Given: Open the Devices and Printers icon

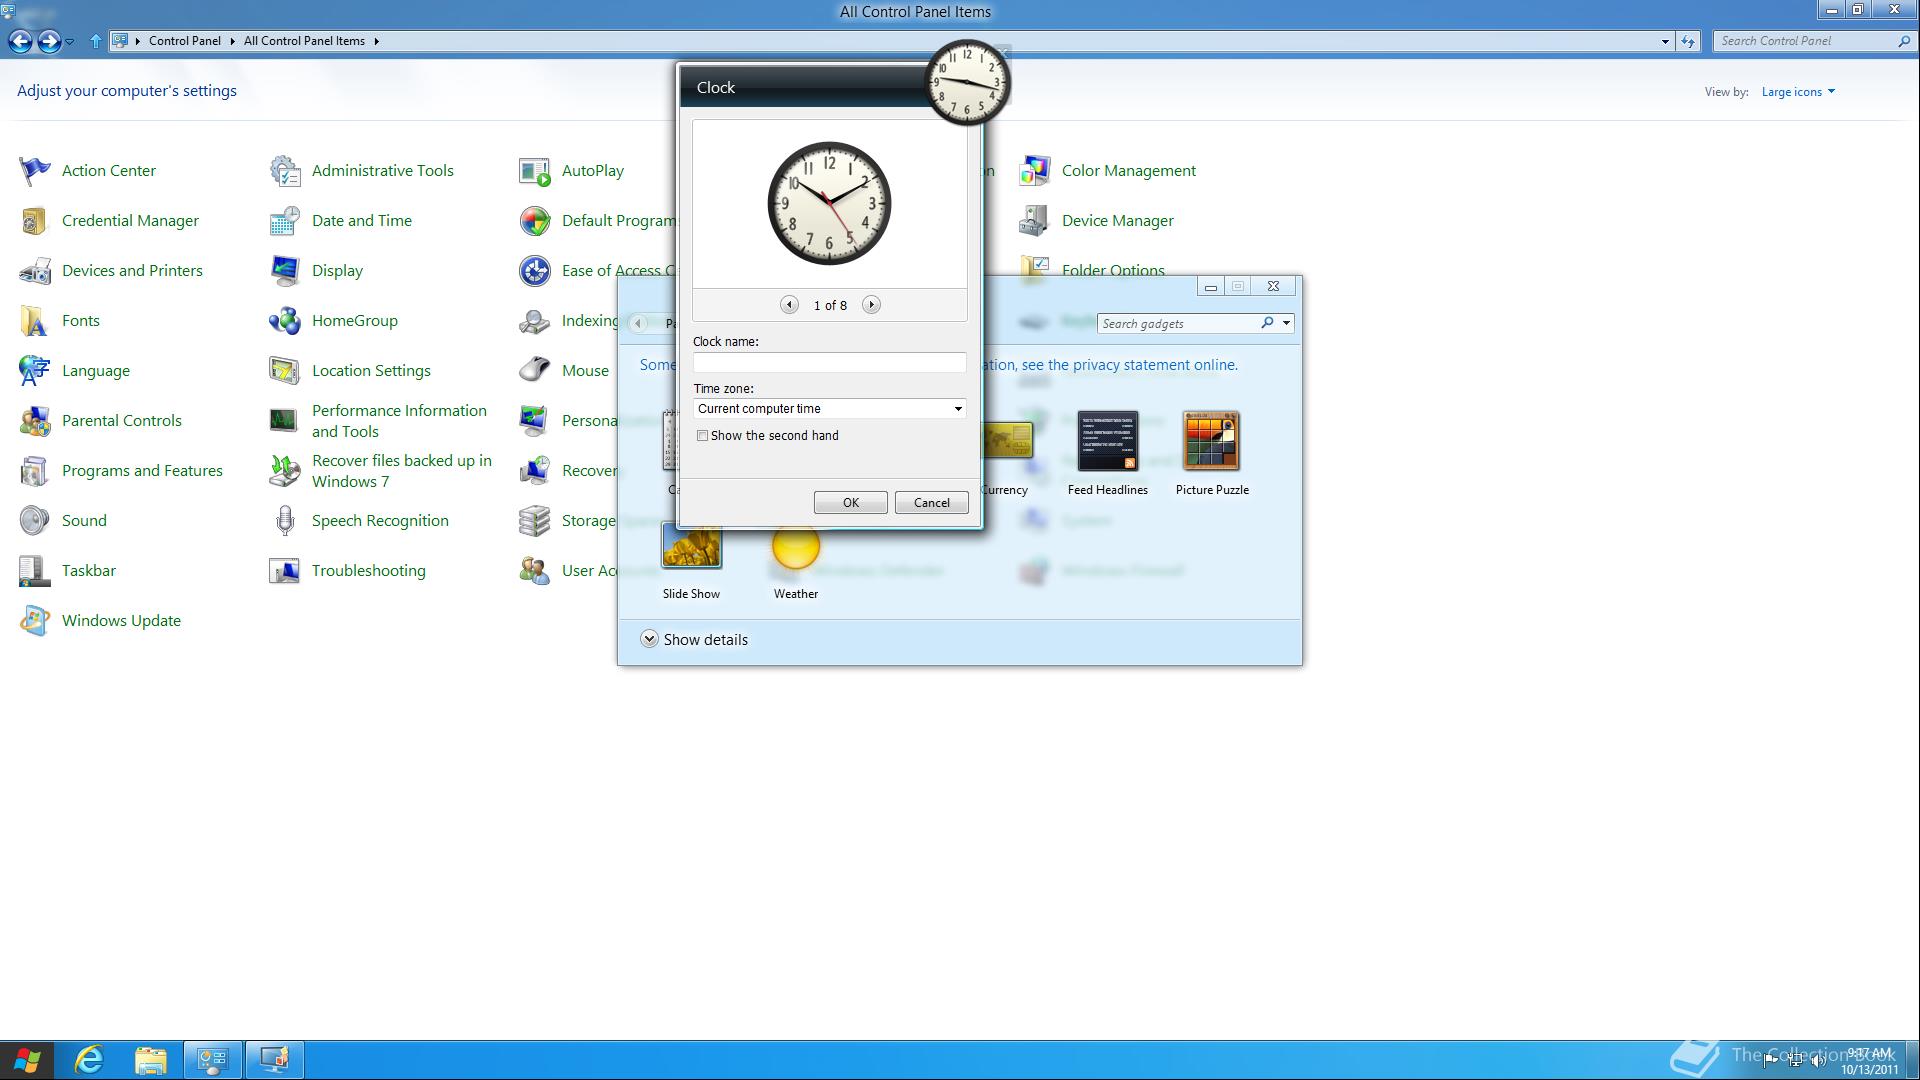Looking at the screenshot, I should pos(35,271).
